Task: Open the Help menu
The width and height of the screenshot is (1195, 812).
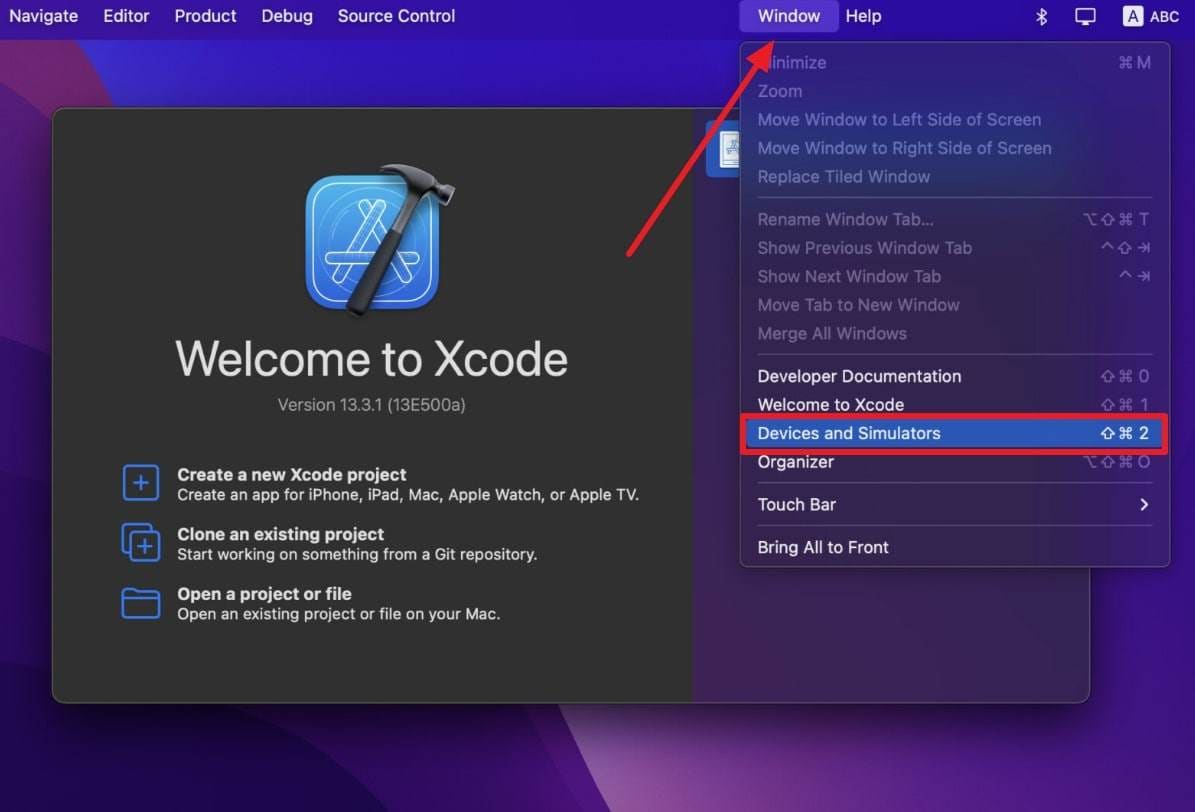Action: pyautogui.click(x=863, y=16)
